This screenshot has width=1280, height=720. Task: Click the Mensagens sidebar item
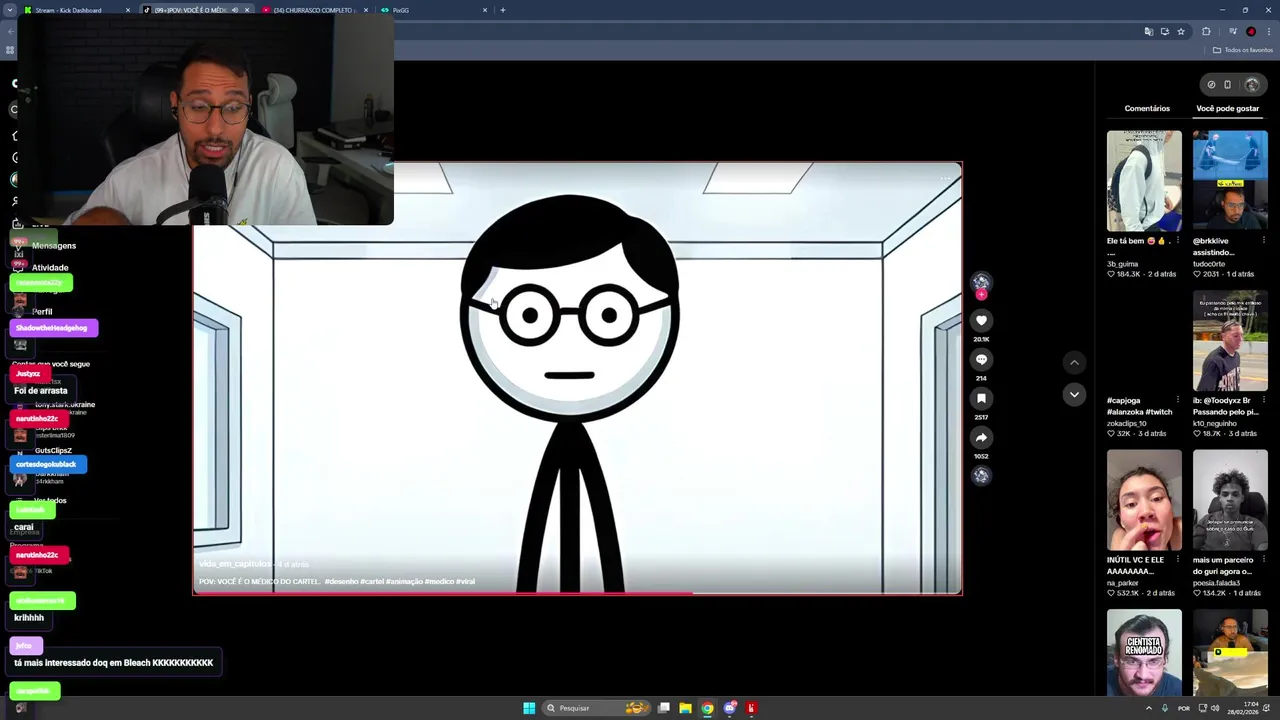pos(54,246)
